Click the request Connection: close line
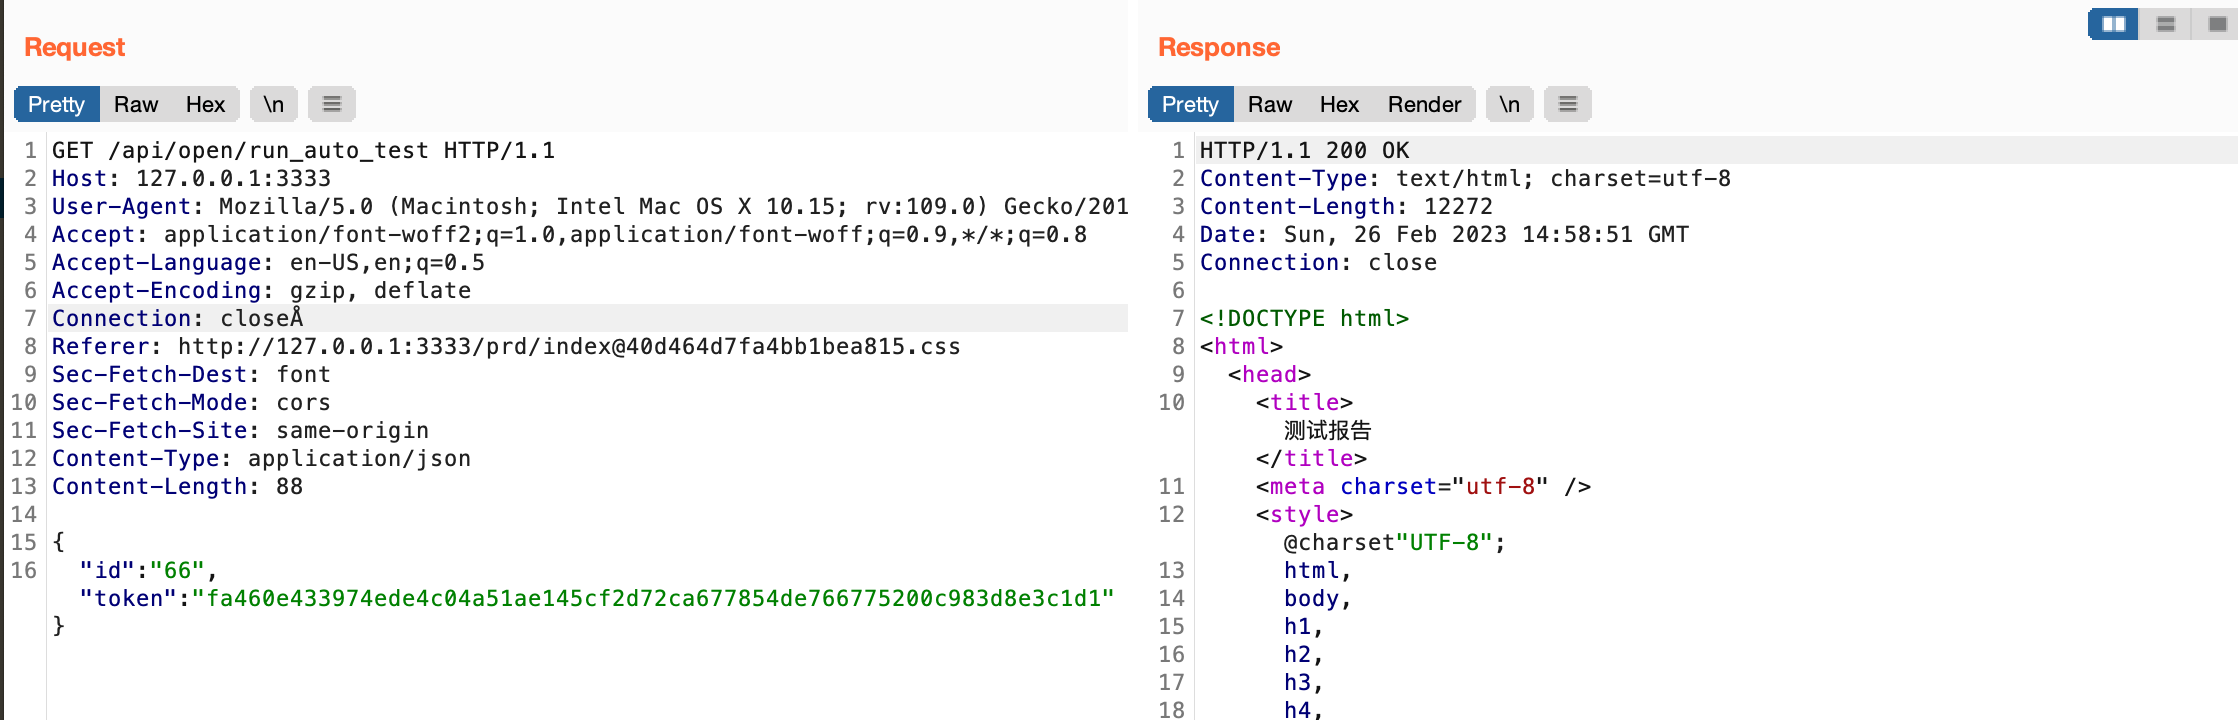2238x720 pixels. click(x=177, y=318)
